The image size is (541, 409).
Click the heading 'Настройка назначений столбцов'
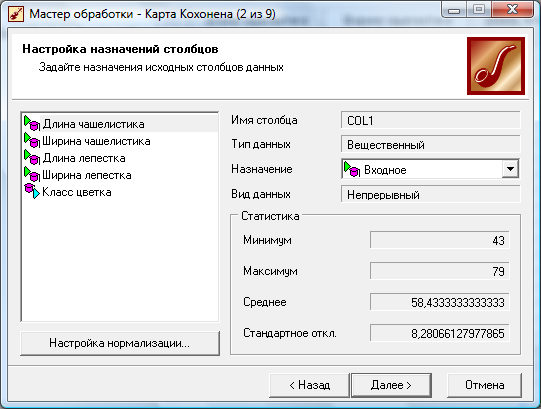pyautogui.click(x=120, y=49)
